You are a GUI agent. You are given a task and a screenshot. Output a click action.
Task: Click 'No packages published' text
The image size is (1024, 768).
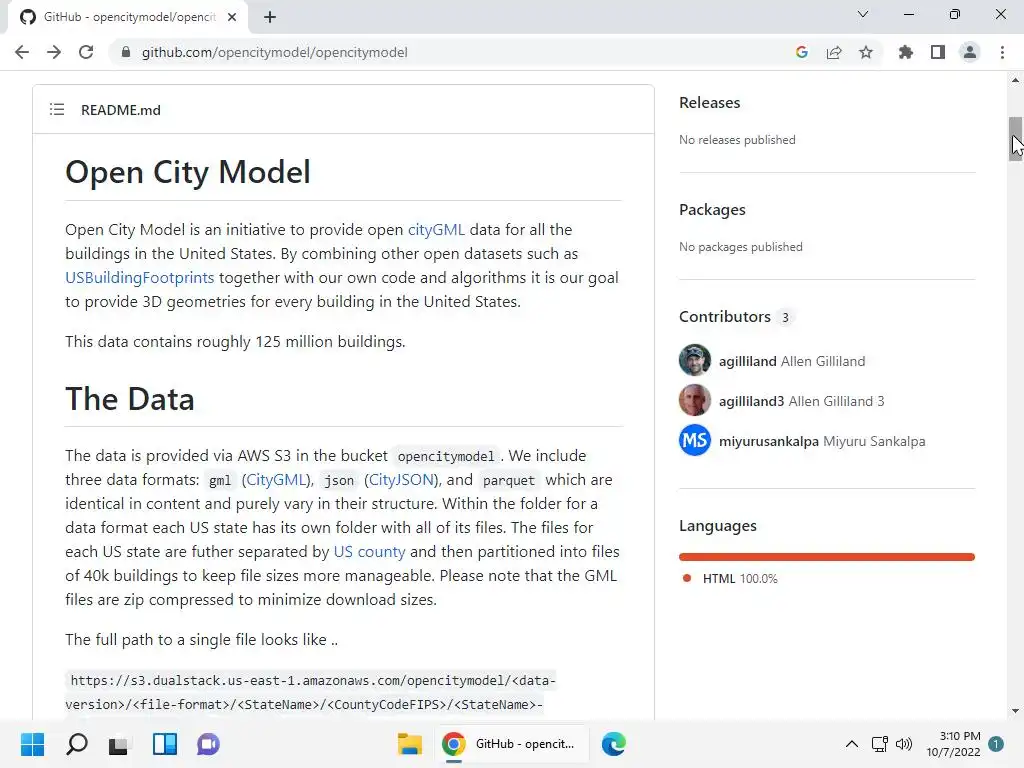[741, 247]
